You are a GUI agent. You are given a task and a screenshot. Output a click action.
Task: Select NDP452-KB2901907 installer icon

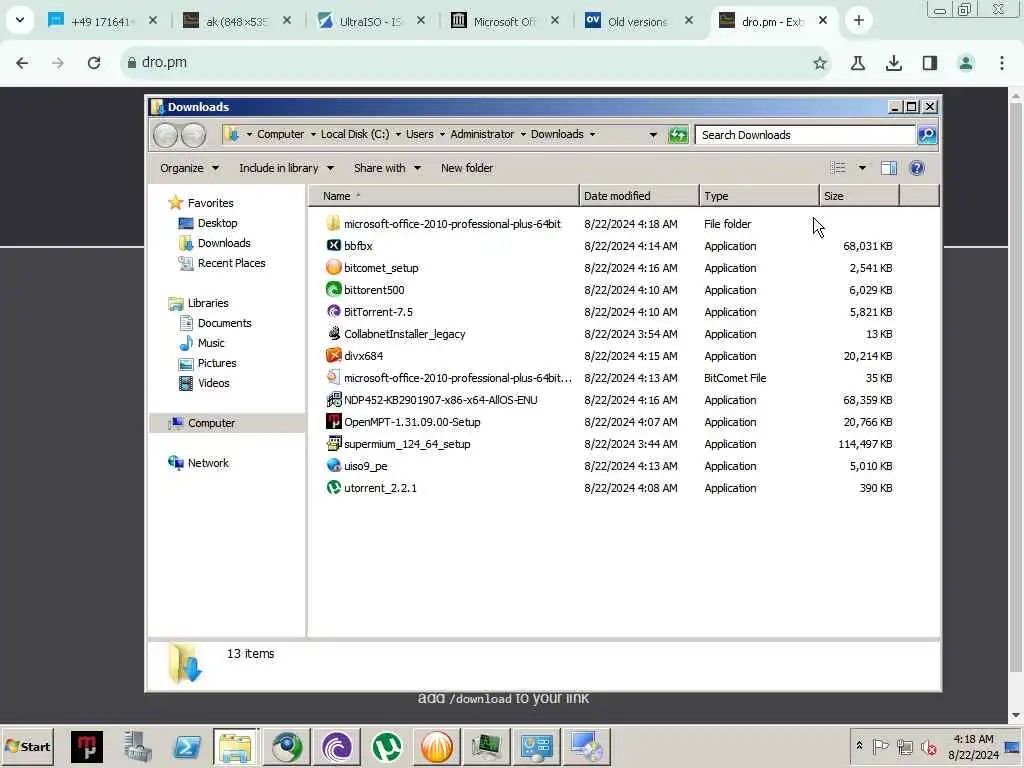[x=334, y=400]
